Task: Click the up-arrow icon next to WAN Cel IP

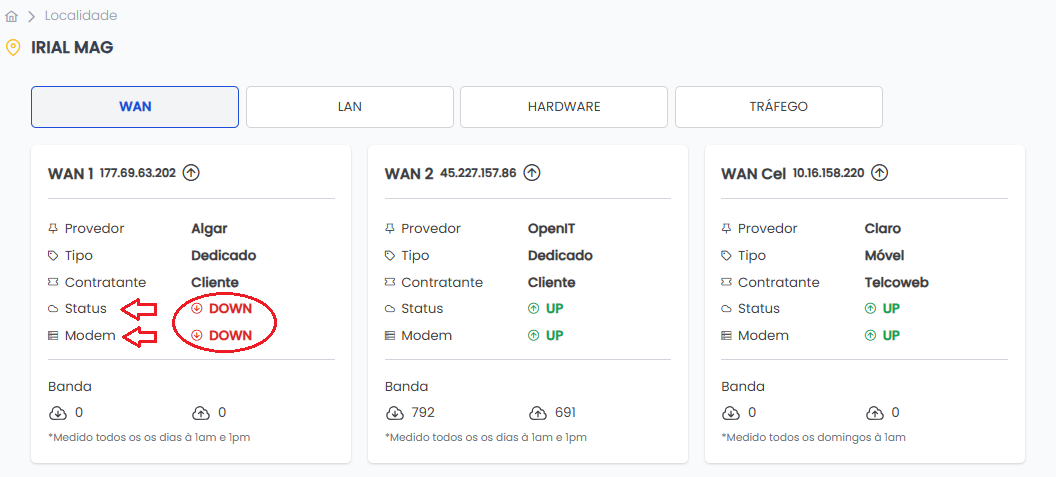Action: [x=879, y=173]
